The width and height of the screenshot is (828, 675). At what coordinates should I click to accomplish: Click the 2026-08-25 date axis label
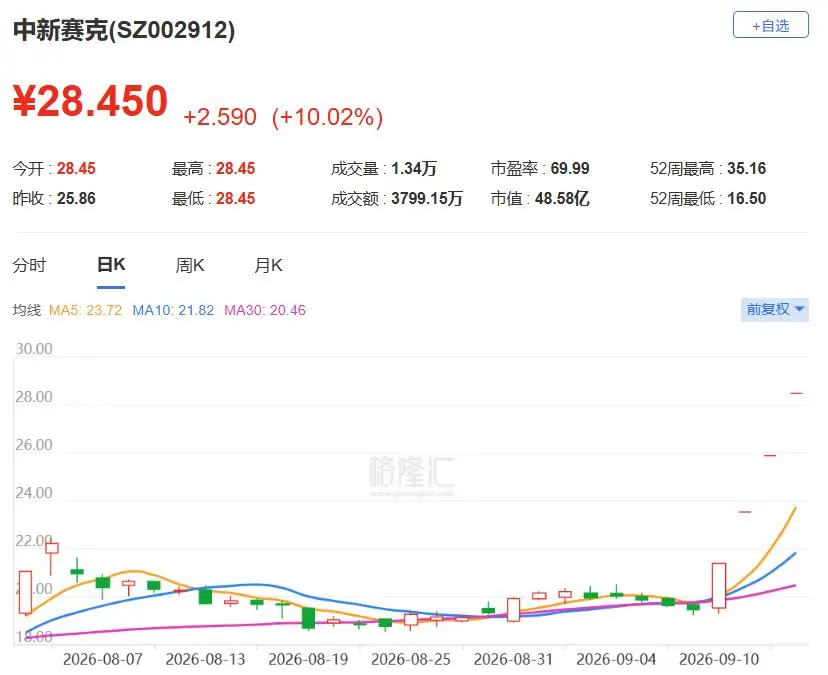[411, 659]
